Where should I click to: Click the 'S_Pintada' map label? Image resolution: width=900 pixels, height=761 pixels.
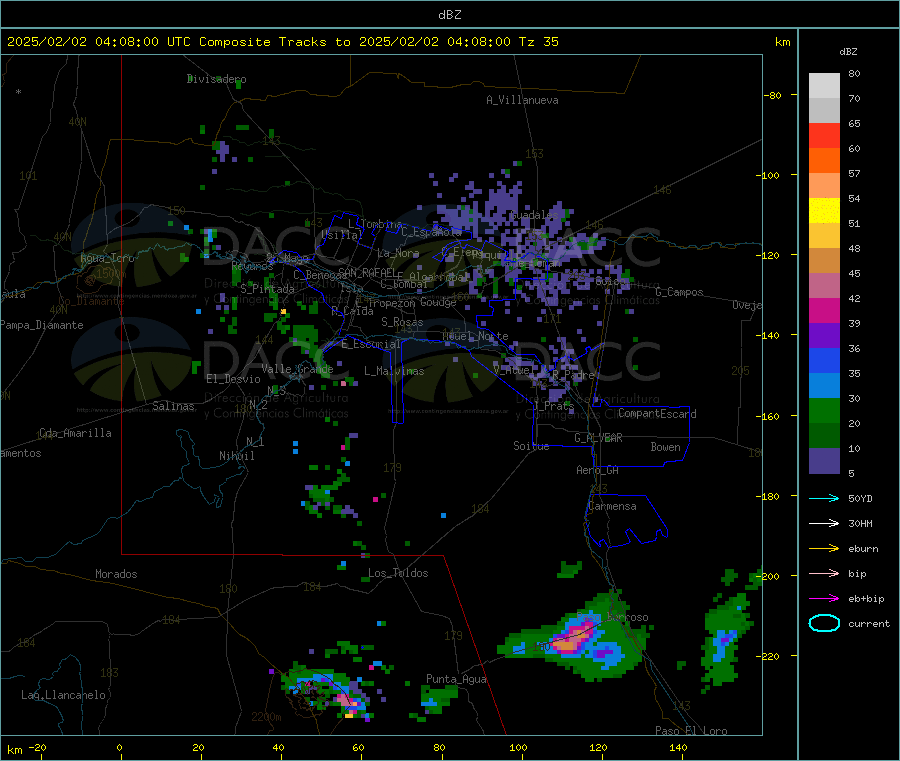tap(267, 289)
